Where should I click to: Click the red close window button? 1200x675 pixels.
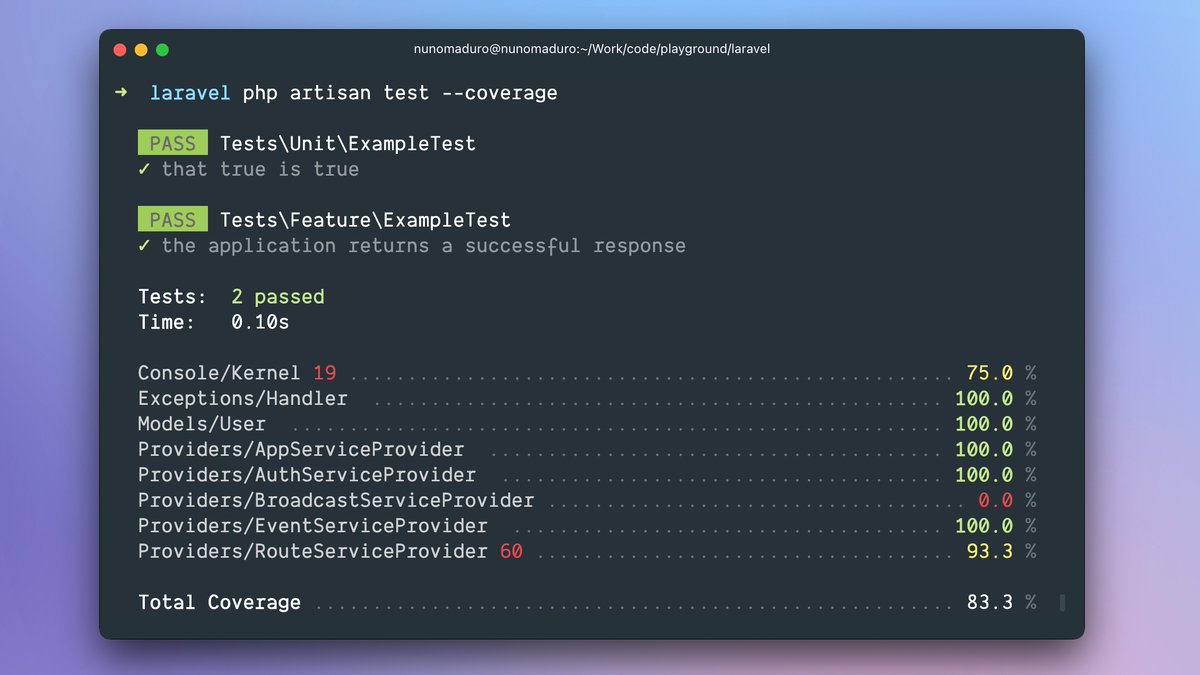tap(120, 50)
